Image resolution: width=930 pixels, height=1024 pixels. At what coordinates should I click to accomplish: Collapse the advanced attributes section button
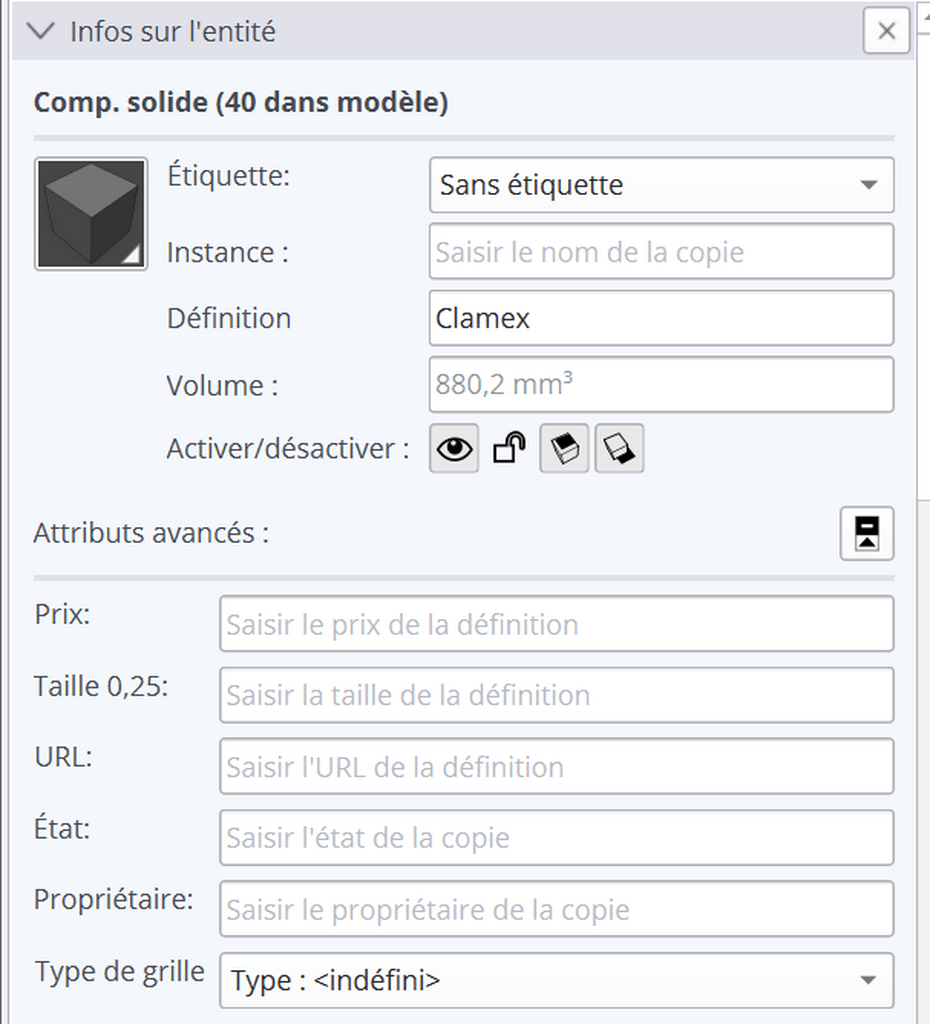click(x=867, y=533)
